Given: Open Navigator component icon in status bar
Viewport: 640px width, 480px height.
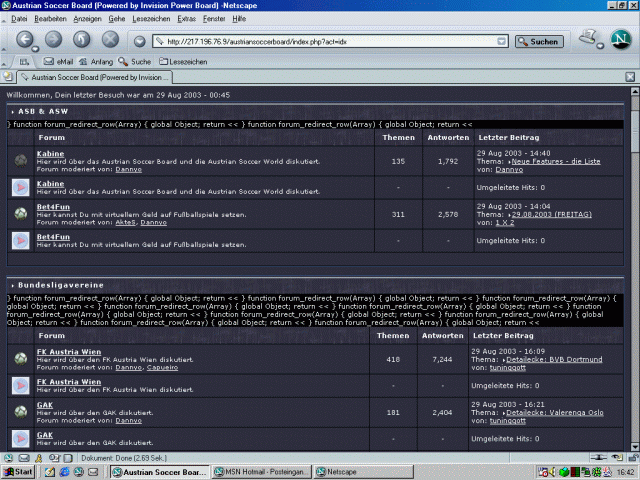Looking at the screenshot, I should pyautogui.click(x=8, y=458).
